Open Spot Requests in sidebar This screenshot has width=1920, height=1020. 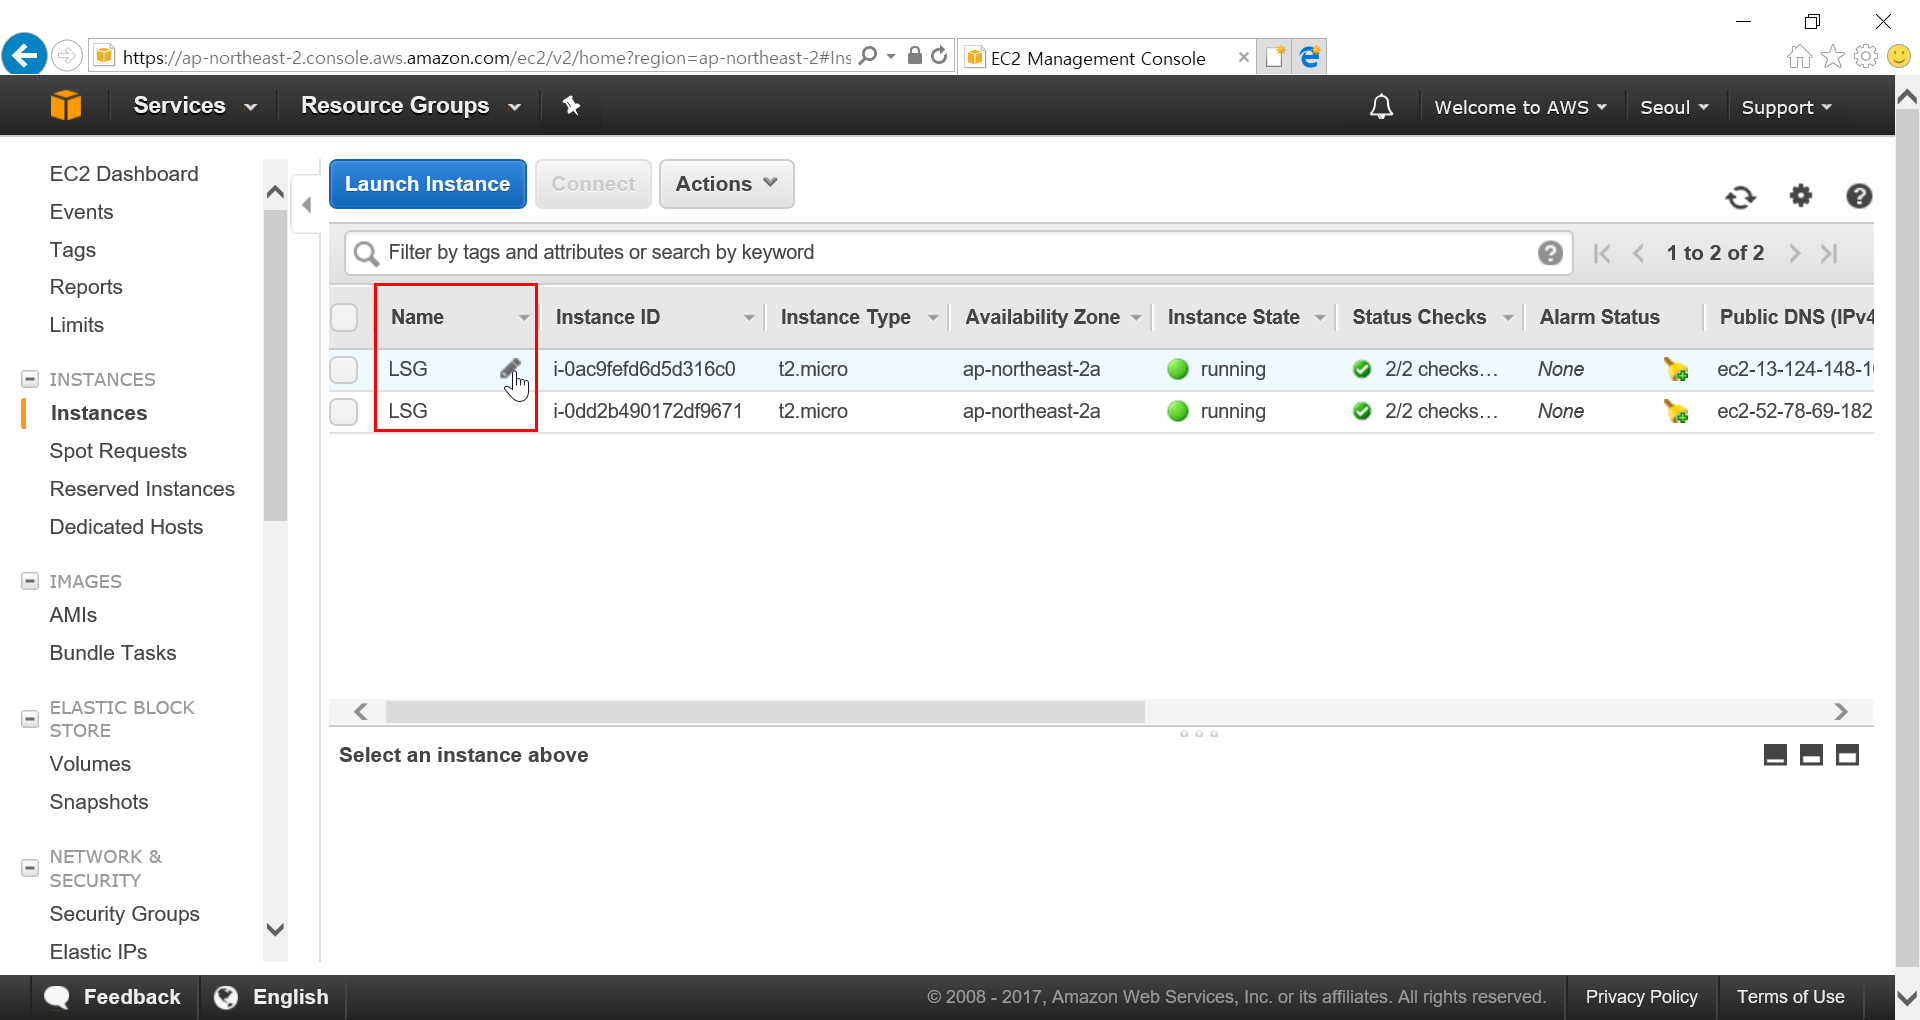pyautogui.click(x=118, y=451)
